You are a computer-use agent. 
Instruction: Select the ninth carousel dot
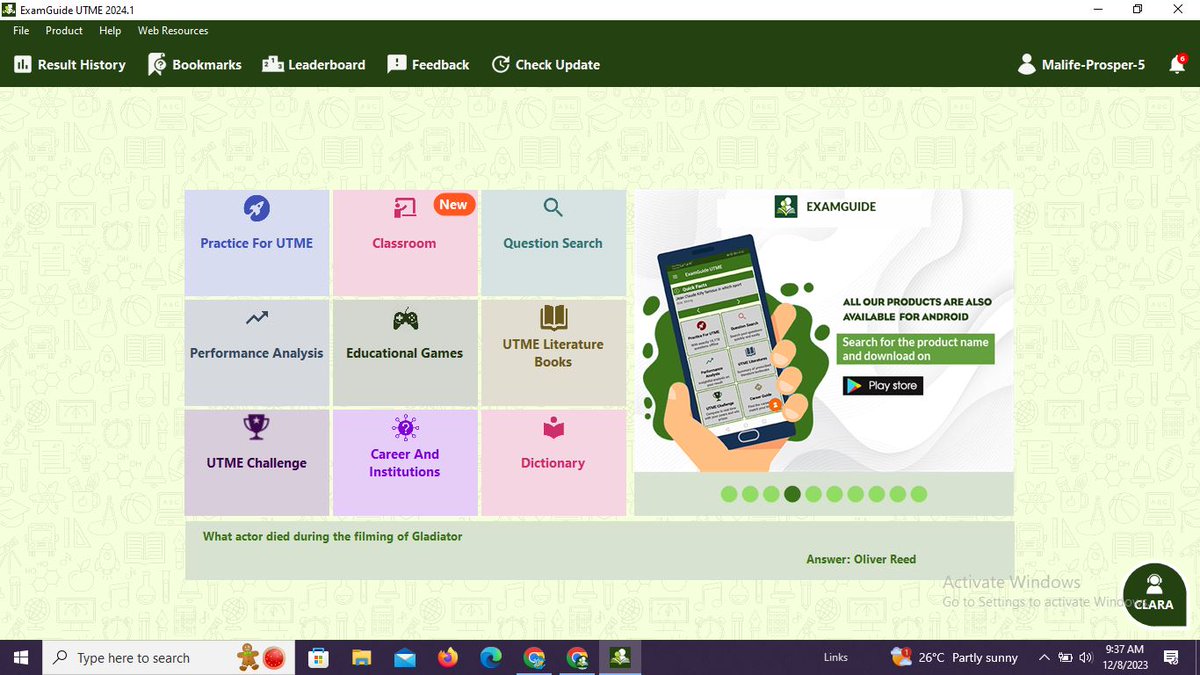pos(898,494)
